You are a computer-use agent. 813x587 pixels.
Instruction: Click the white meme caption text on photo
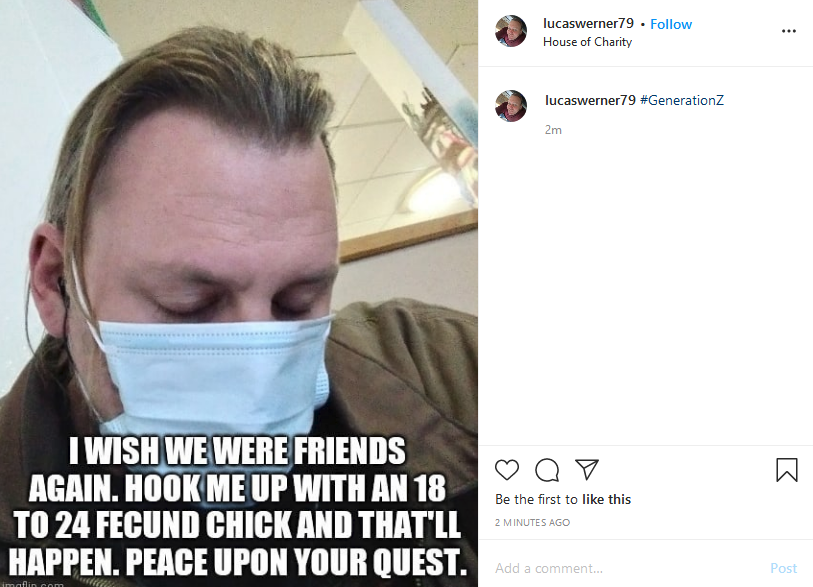[x=237, y=506]
